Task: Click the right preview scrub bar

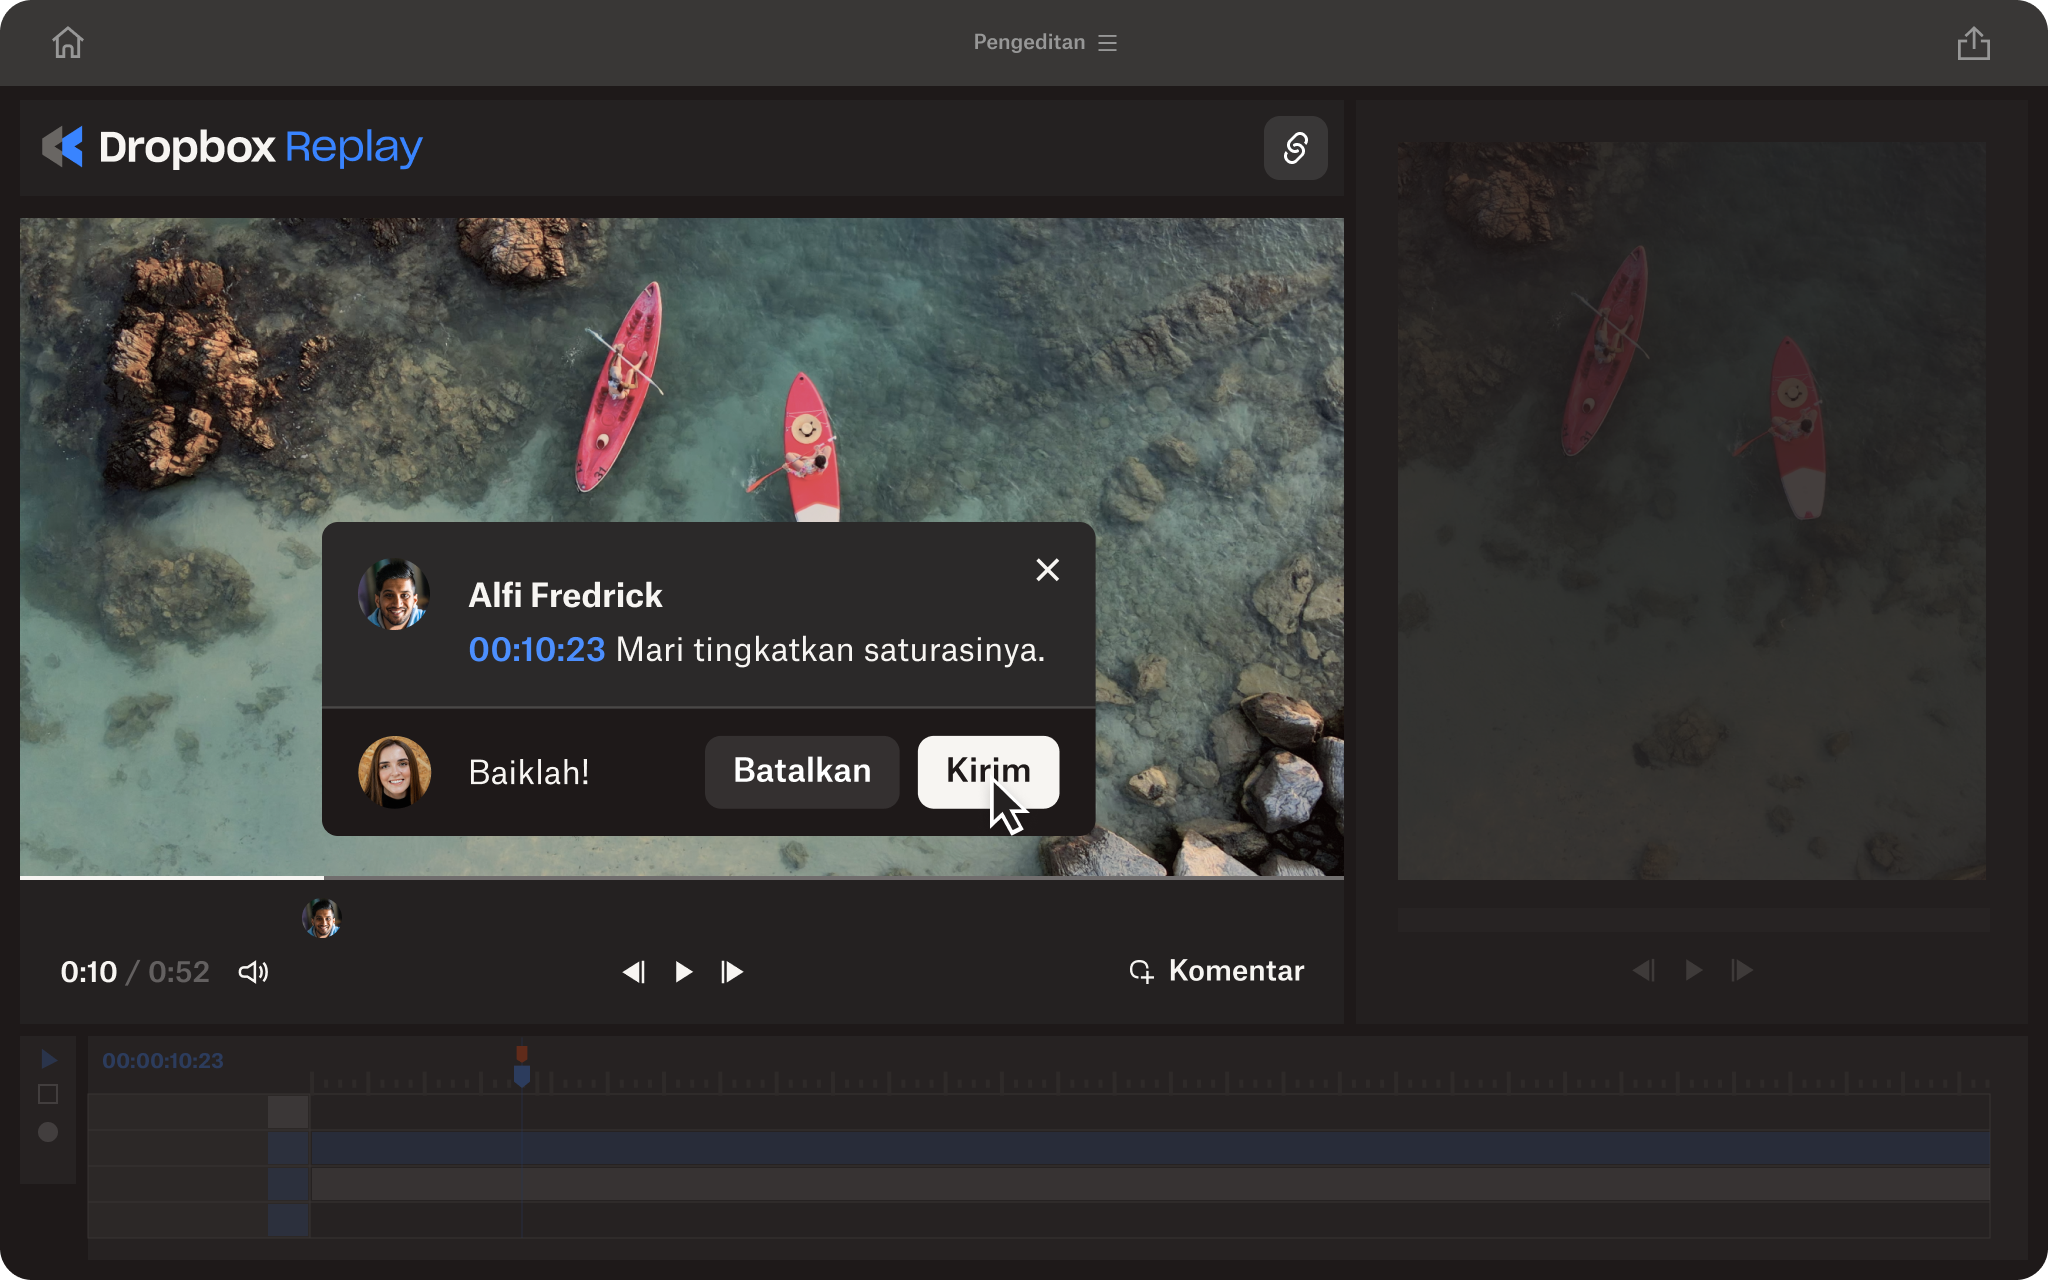Action: point(1693,920)
